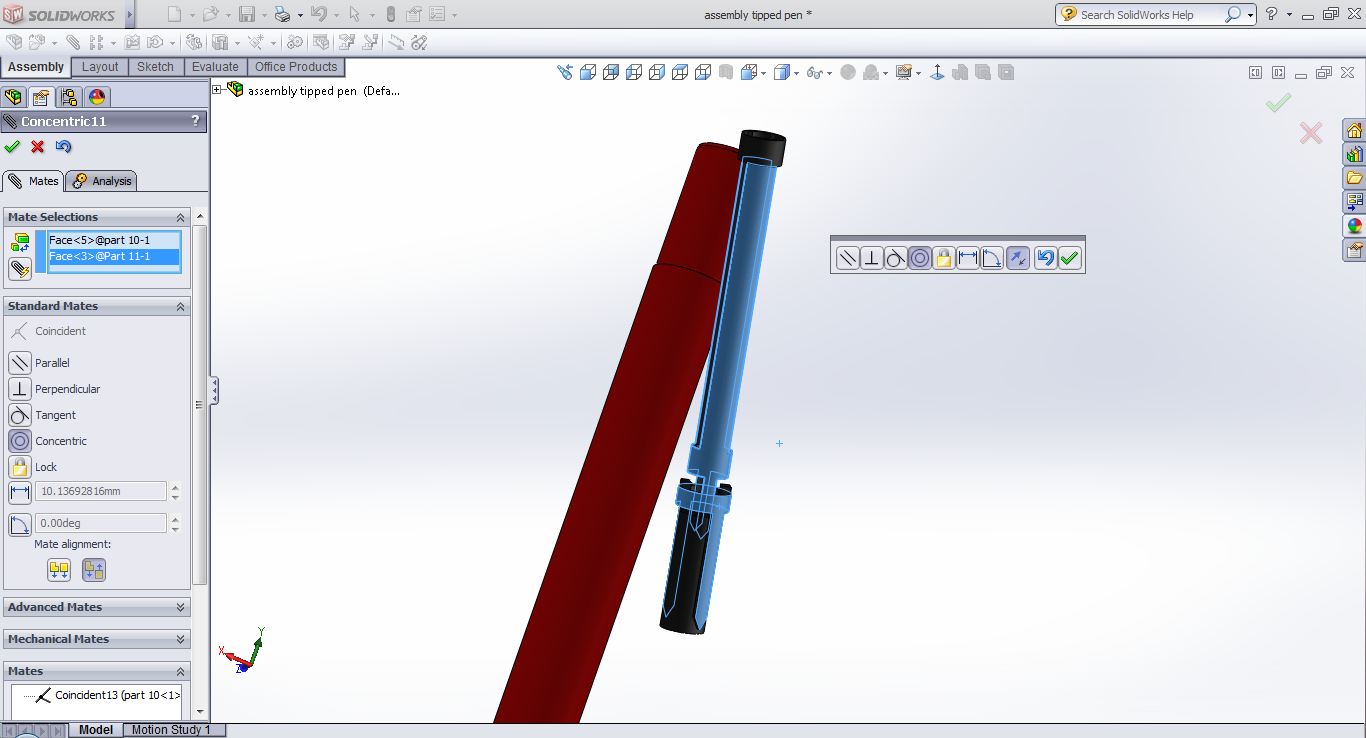Screen dimensions: 1366x738
Task: Switch to Sketch tab
Action: [155, 67]
